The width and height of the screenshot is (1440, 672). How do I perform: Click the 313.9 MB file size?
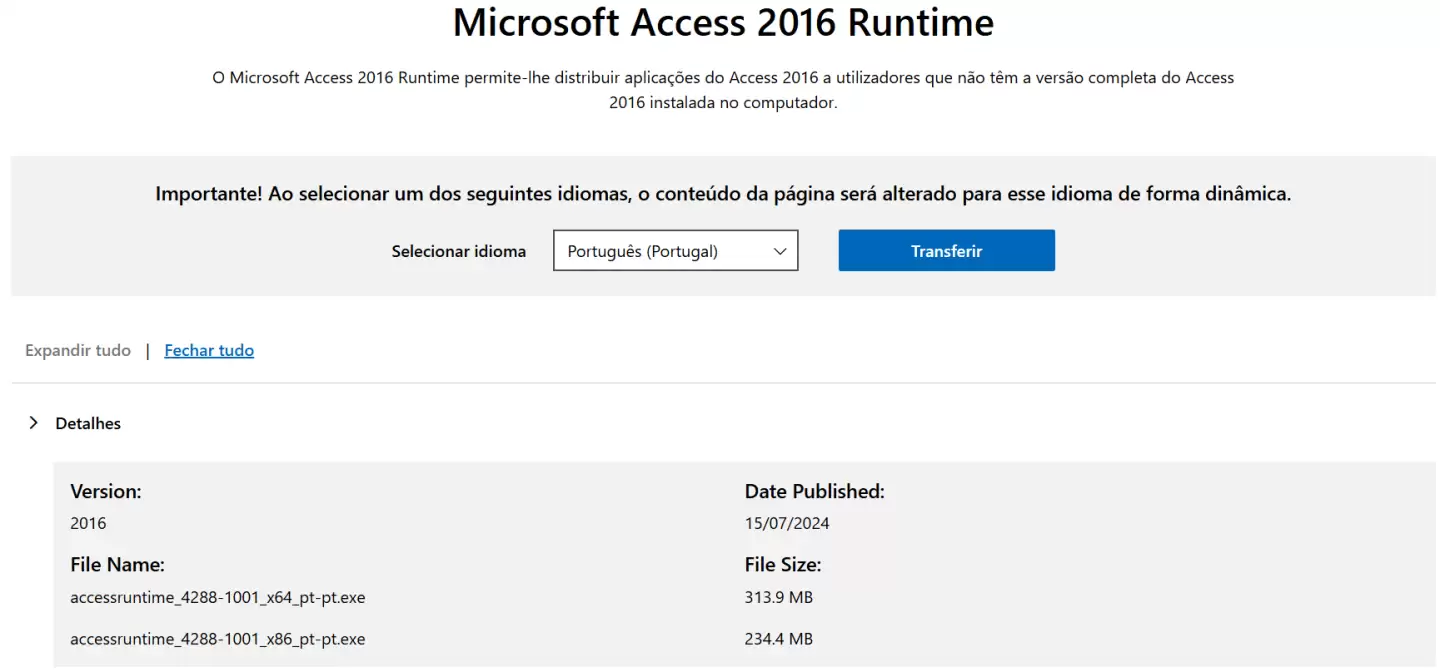pos(779,598)
